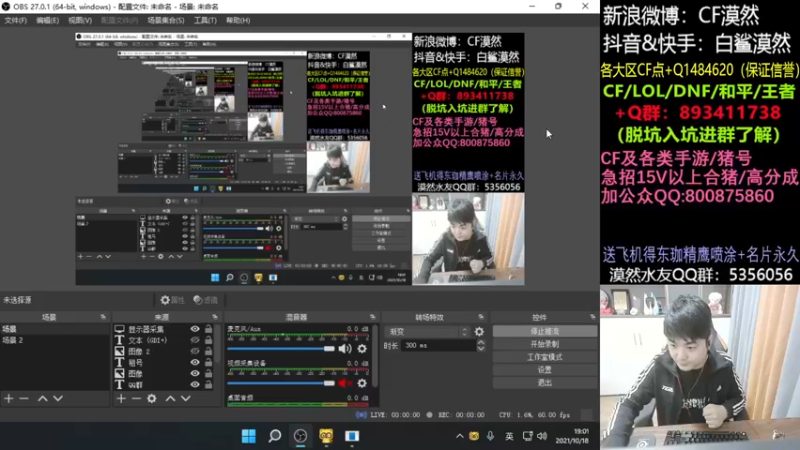The height and width of the screenshot is (450, 800).
Task: Click 属性 button above the docks
Action: click(172, 300)
